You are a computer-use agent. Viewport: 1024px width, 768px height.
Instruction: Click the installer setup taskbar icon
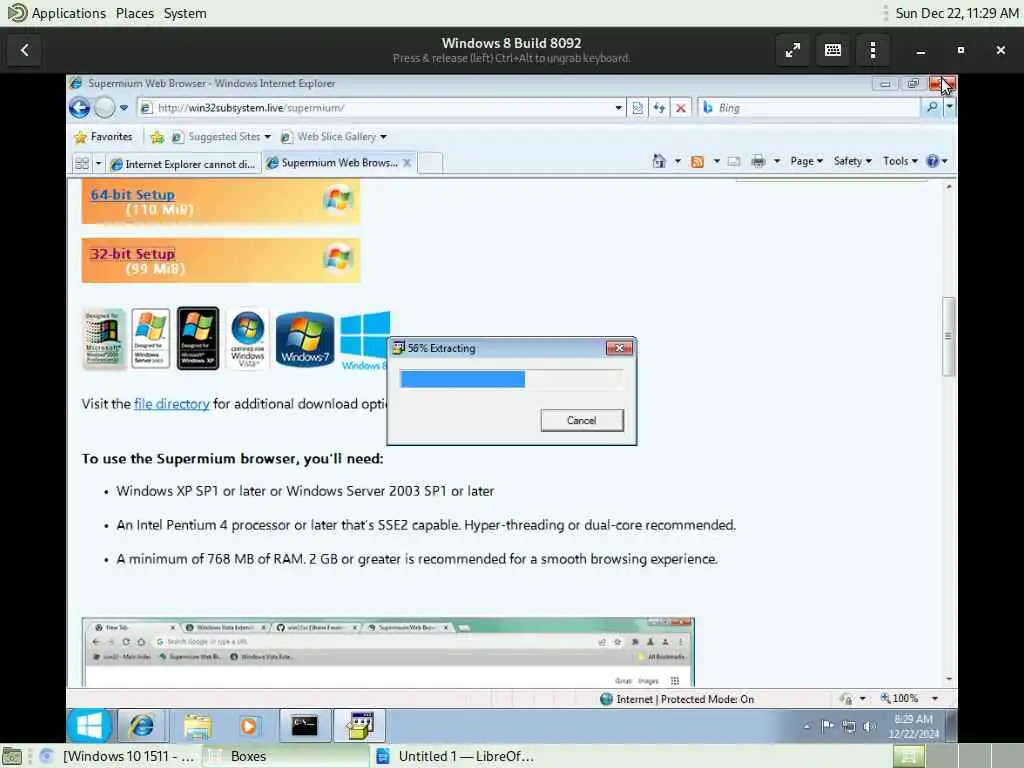click(x=360, y=726)
